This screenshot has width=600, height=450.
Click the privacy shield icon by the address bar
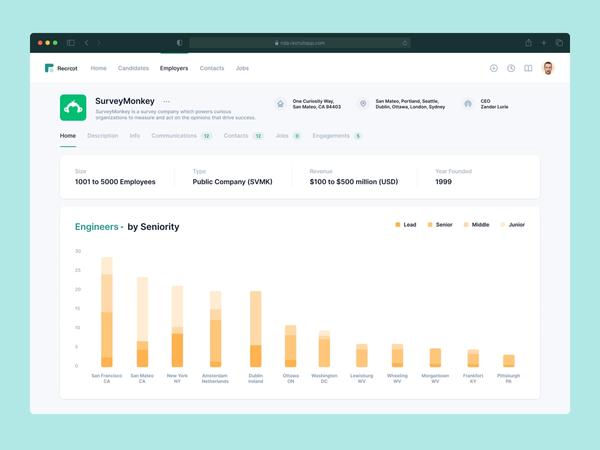(179, 43)
